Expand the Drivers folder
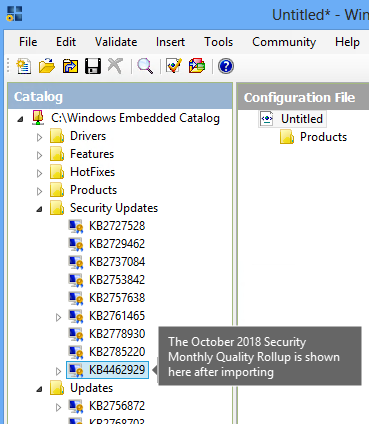This screenshot has width=369, height=424. pyautogui.click(x=39, y=137)
